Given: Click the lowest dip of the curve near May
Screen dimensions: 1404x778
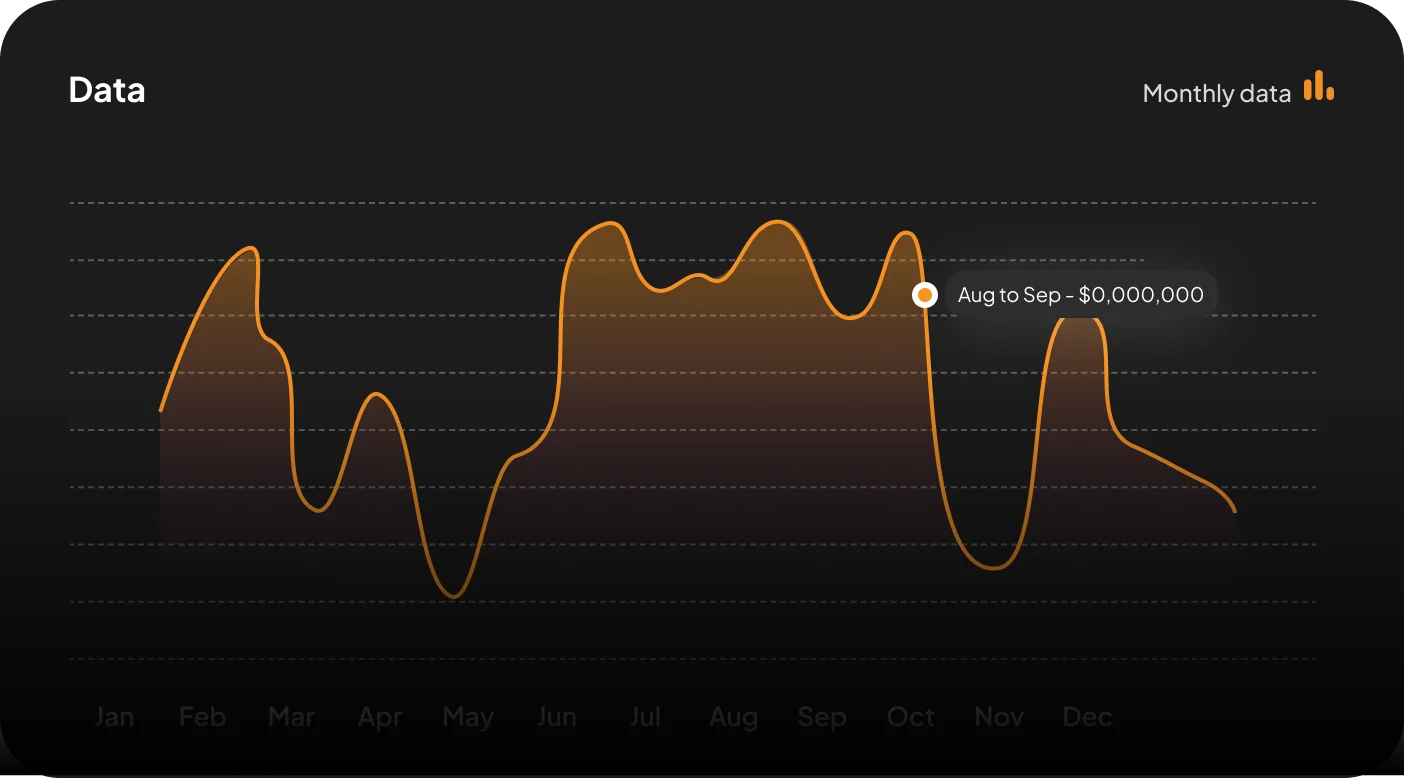Looking at the screenshot, I should click(x=454, y=597).
